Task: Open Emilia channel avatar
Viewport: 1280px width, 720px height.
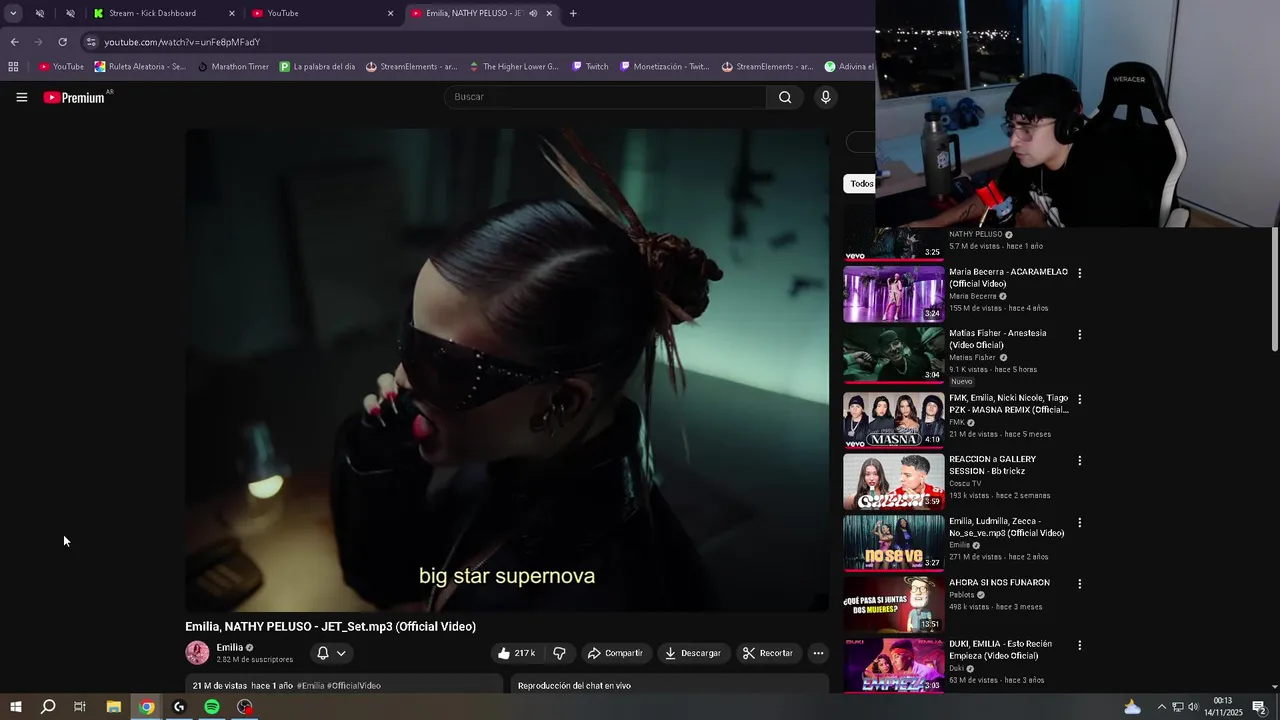Action: (197, 653)
